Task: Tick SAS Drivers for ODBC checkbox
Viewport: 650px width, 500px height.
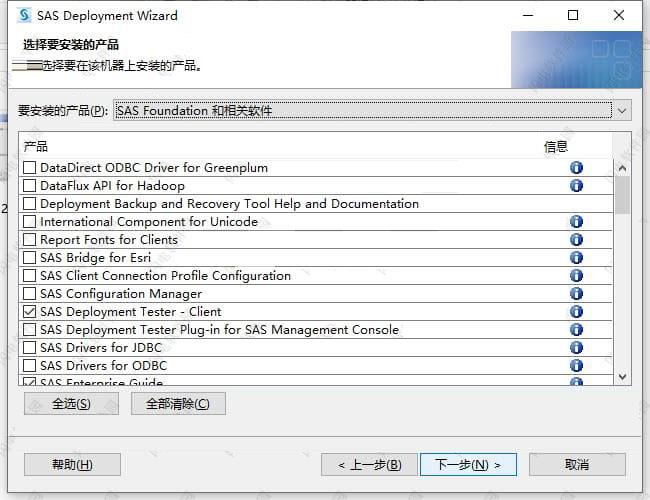Action: click(29, 366)
